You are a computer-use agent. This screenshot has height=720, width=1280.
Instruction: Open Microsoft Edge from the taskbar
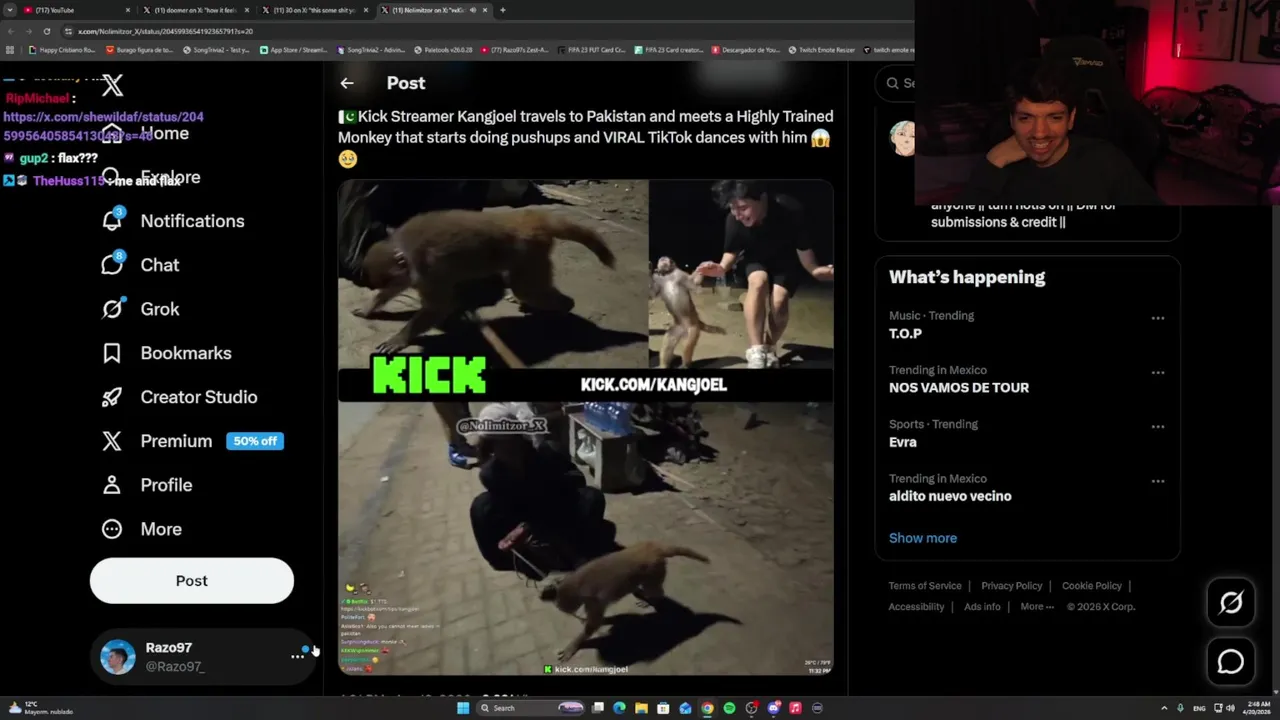point(619,708)
